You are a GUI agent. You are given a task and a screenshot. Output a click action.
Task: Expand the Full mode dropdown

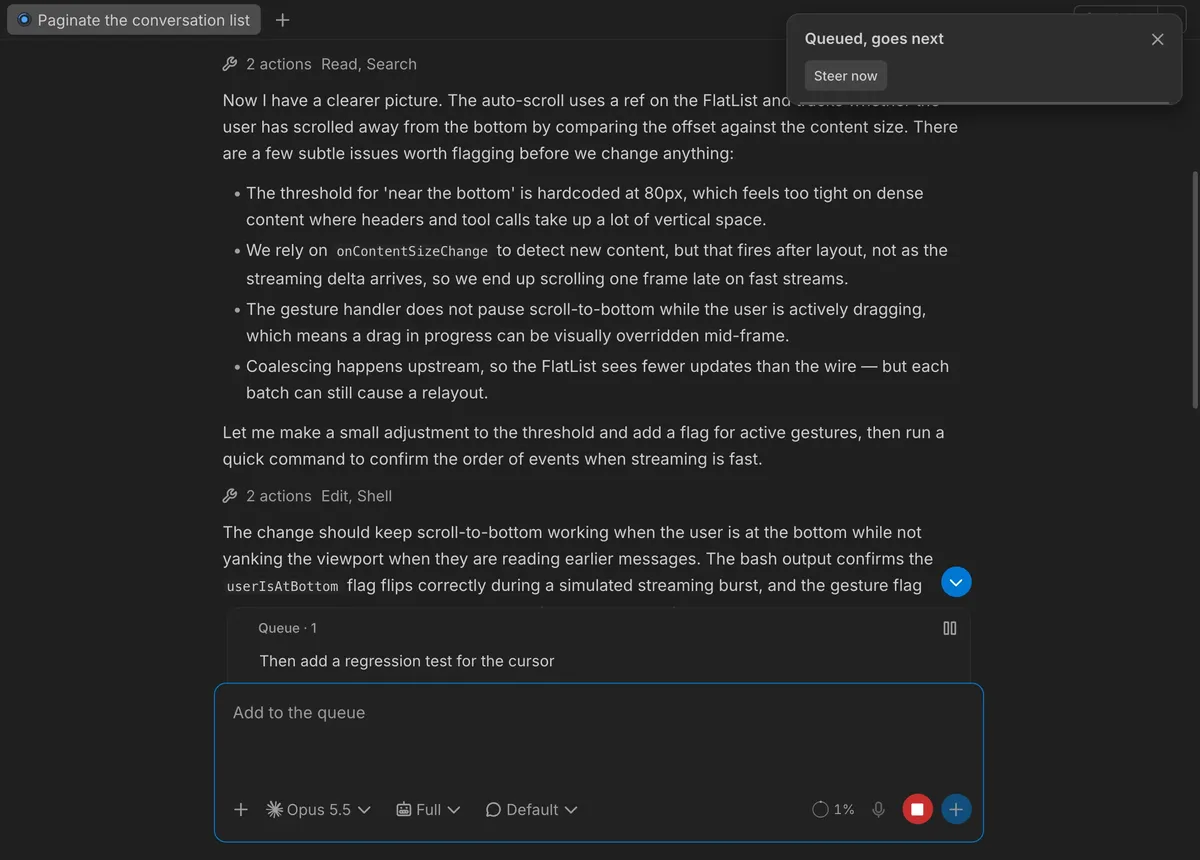click(428, 810)
